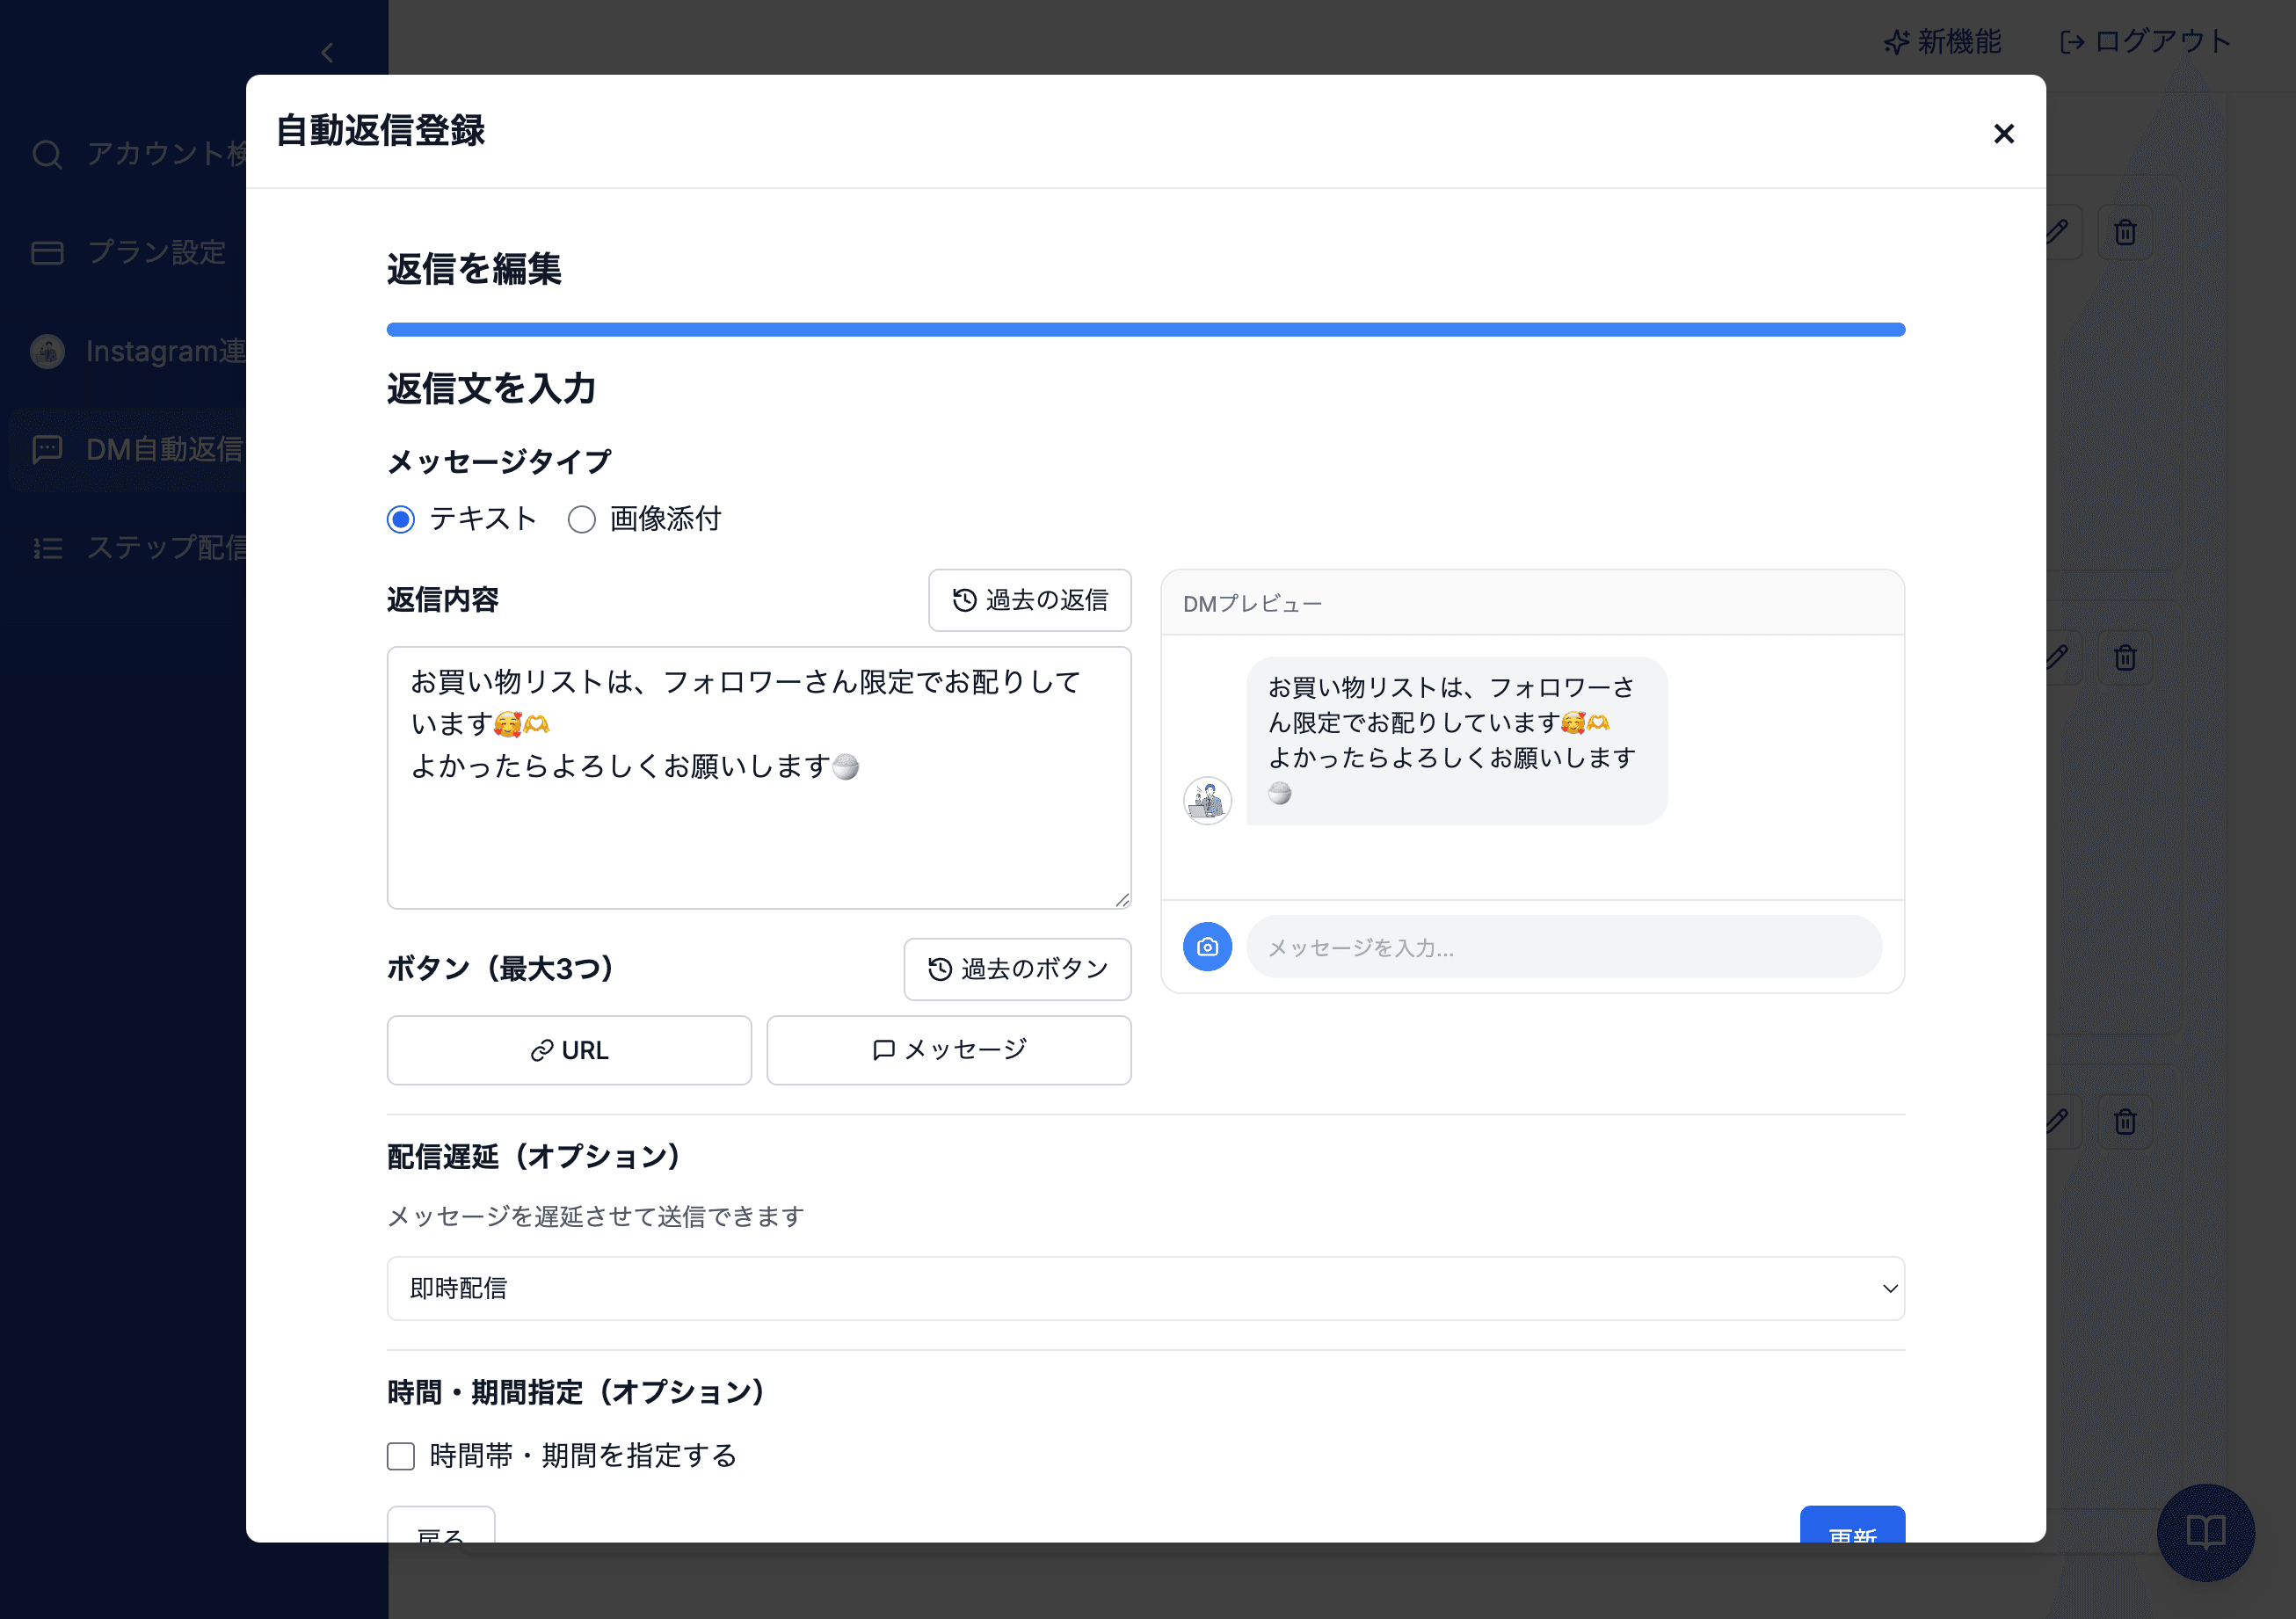This screenshot has height=1619, width=2296.
Task: Click the dropdown chevron of 即時配信
Action: pos(1889,1288)
